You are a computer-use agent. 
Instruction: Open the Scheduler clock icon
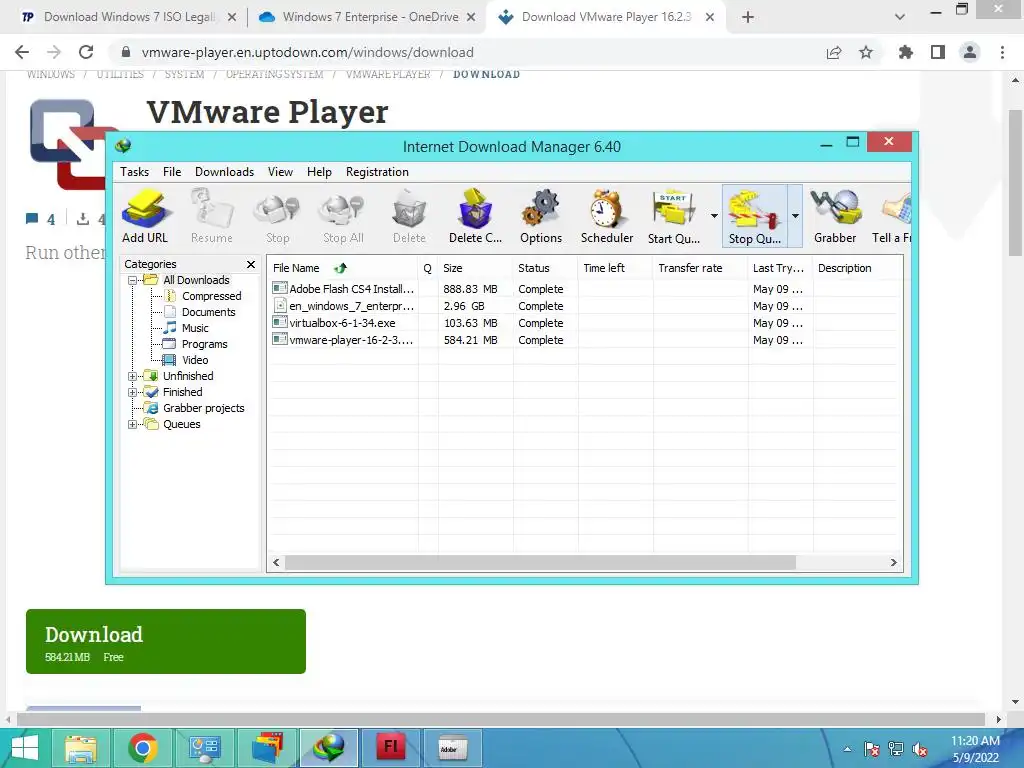click(607, 216)
